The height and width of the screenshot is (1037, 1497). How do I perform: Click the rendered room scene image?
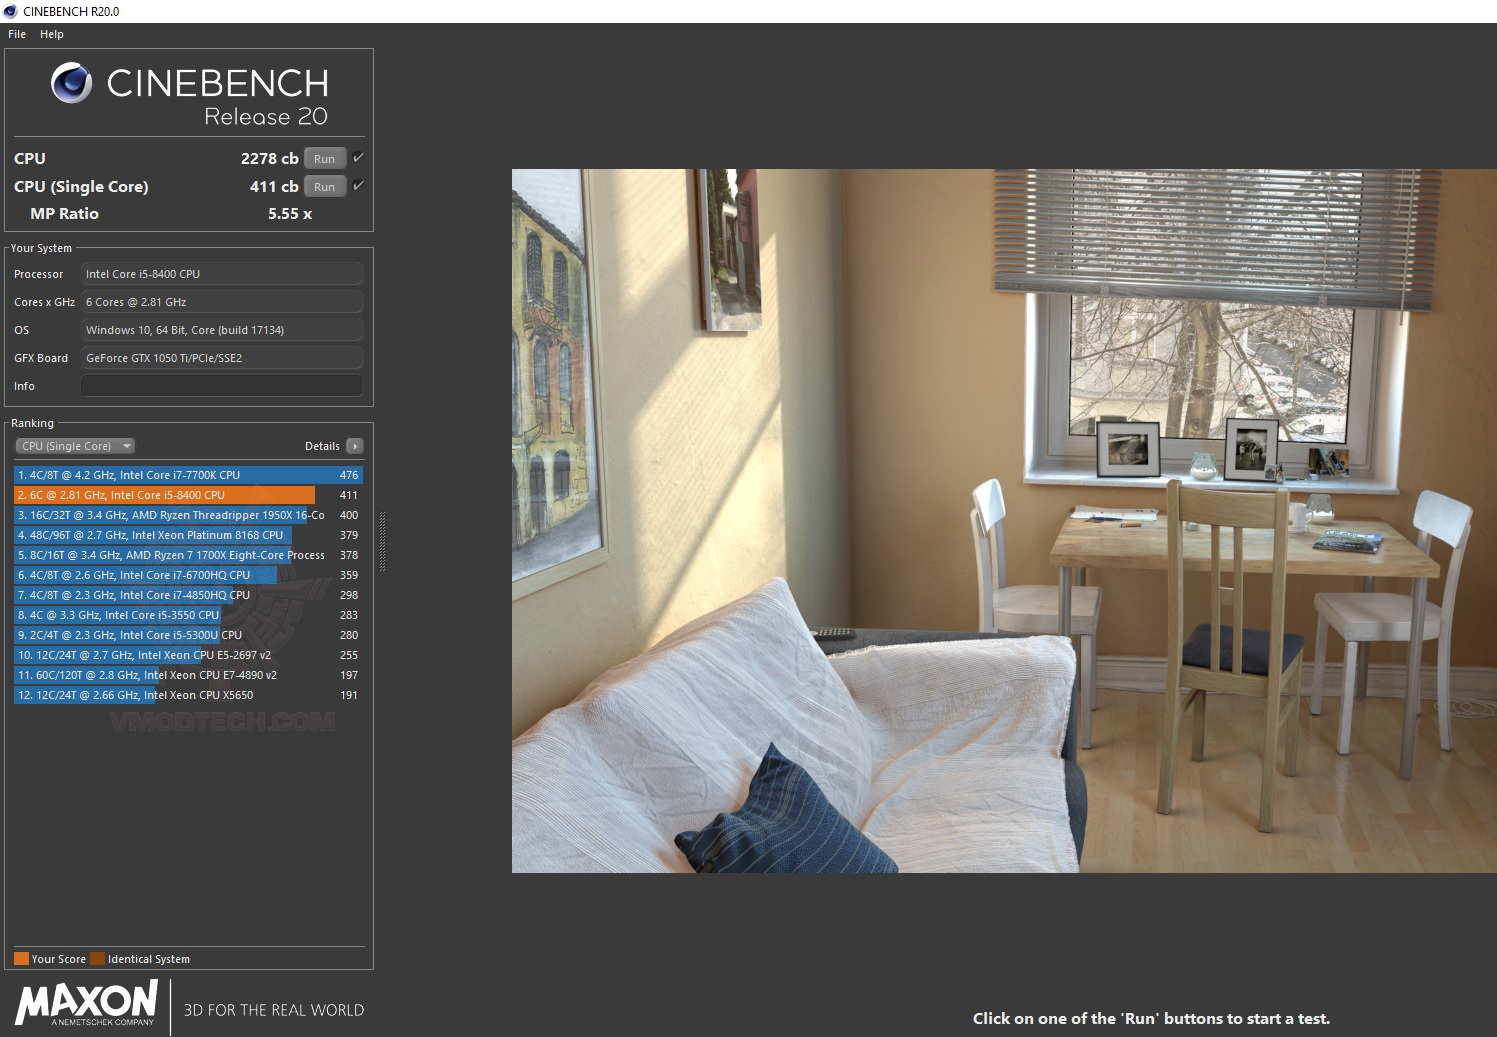click(x=1004, y=520)
